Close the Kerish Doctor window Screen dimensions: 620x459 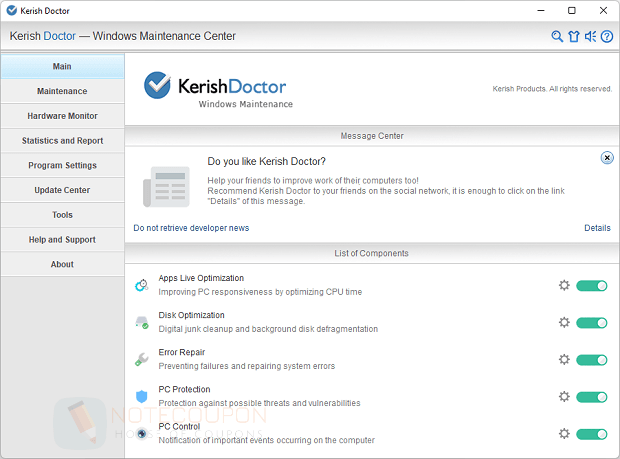coord(603,11)
